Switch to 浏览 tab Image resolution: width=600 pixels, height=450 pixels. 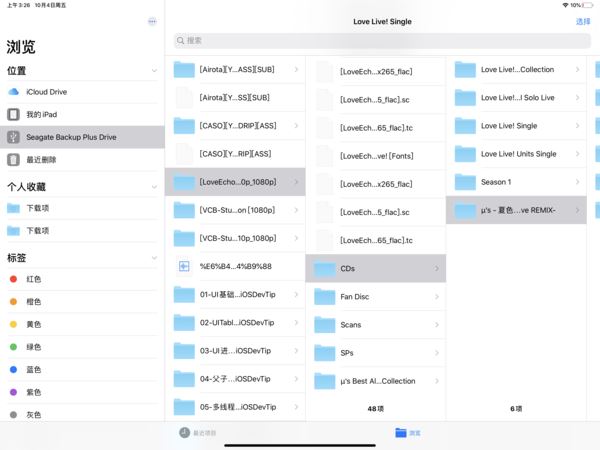pyautogui.click(x=408, y=433)
